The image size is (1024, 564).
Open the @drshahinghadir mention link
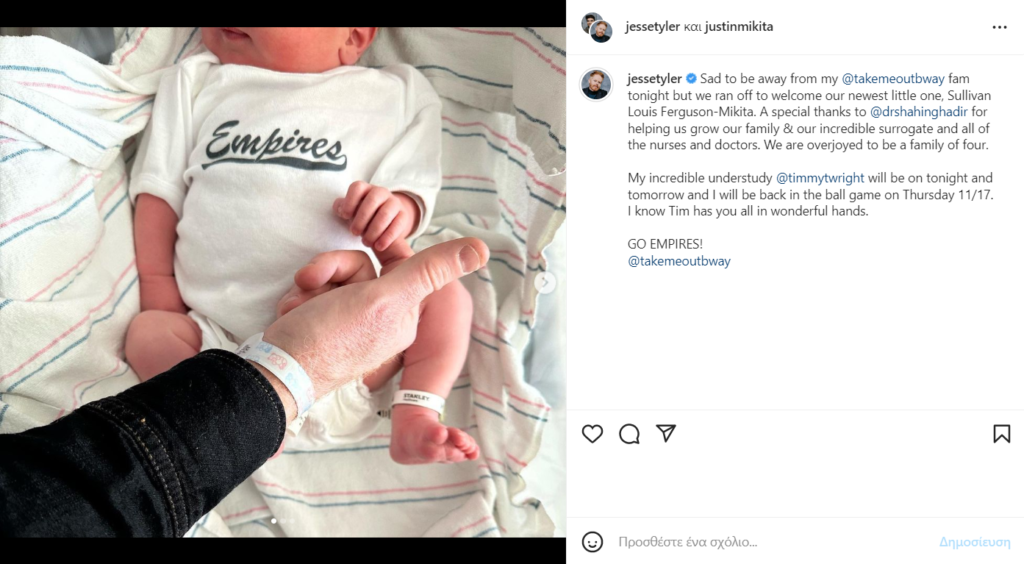click(919, 112)
